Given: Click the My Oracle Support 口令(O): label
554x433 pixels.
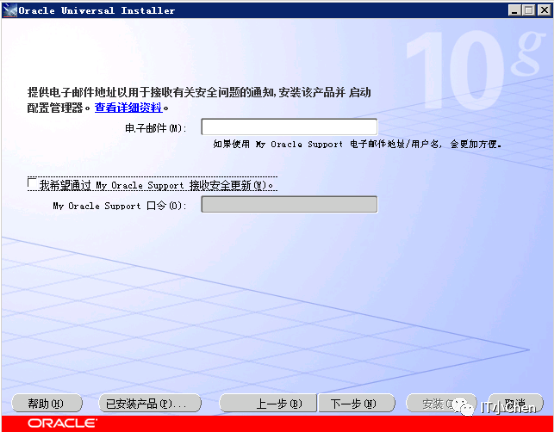Looking at the screenshot, I should 119,206.
